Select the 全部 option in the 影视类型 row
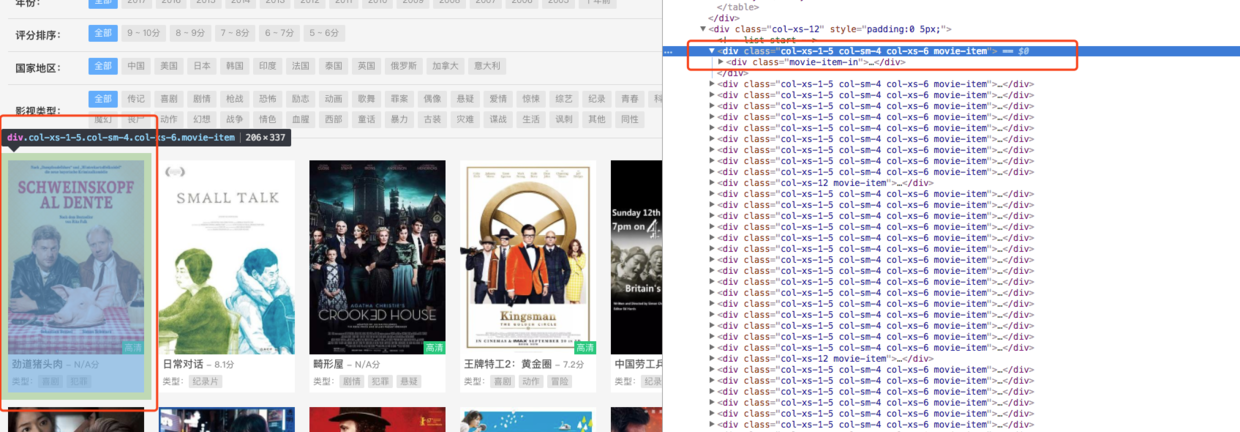This screenshot has width=1240, height=432. point(103,99)
